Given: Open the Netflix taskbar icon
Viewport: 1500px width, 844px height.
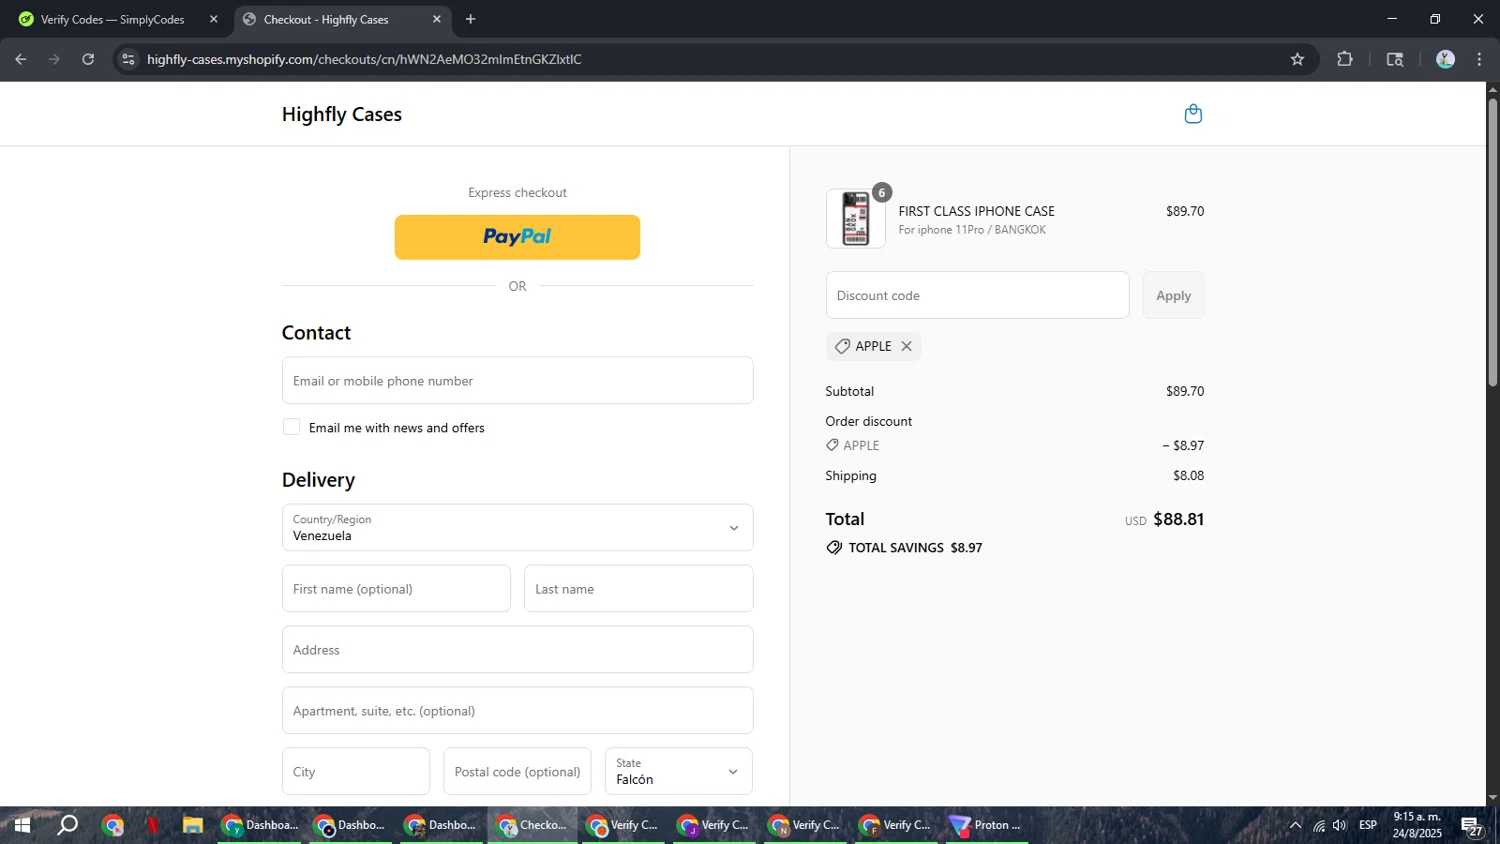Looking at the screenshot, I should click(152, 825).
